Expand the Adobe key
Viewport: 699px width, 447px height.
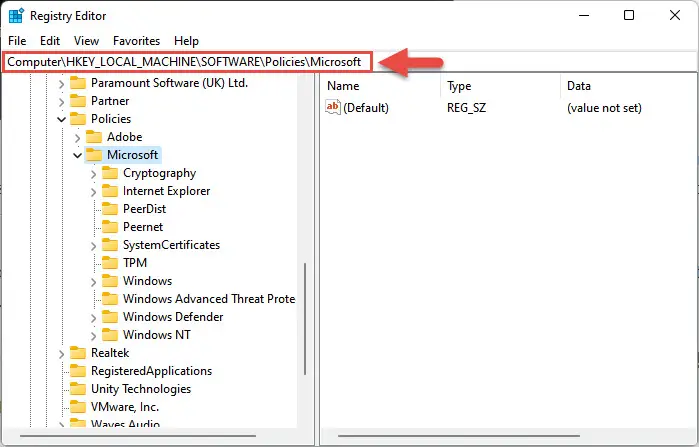tap(77, 137)
